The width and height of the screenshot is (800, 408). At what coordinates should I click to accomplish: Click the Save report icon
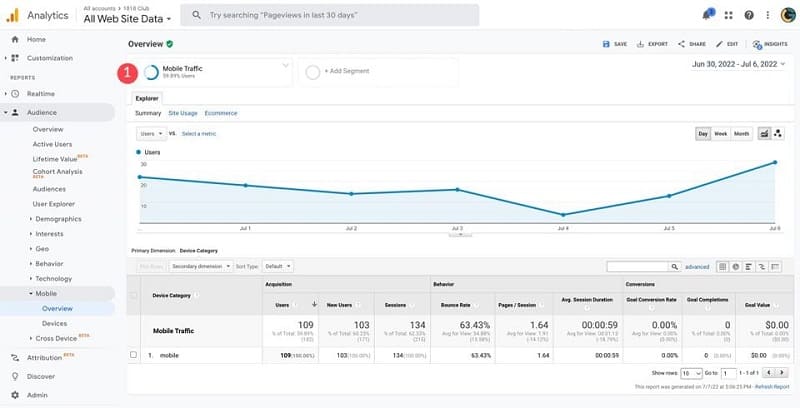pos(615,44)
